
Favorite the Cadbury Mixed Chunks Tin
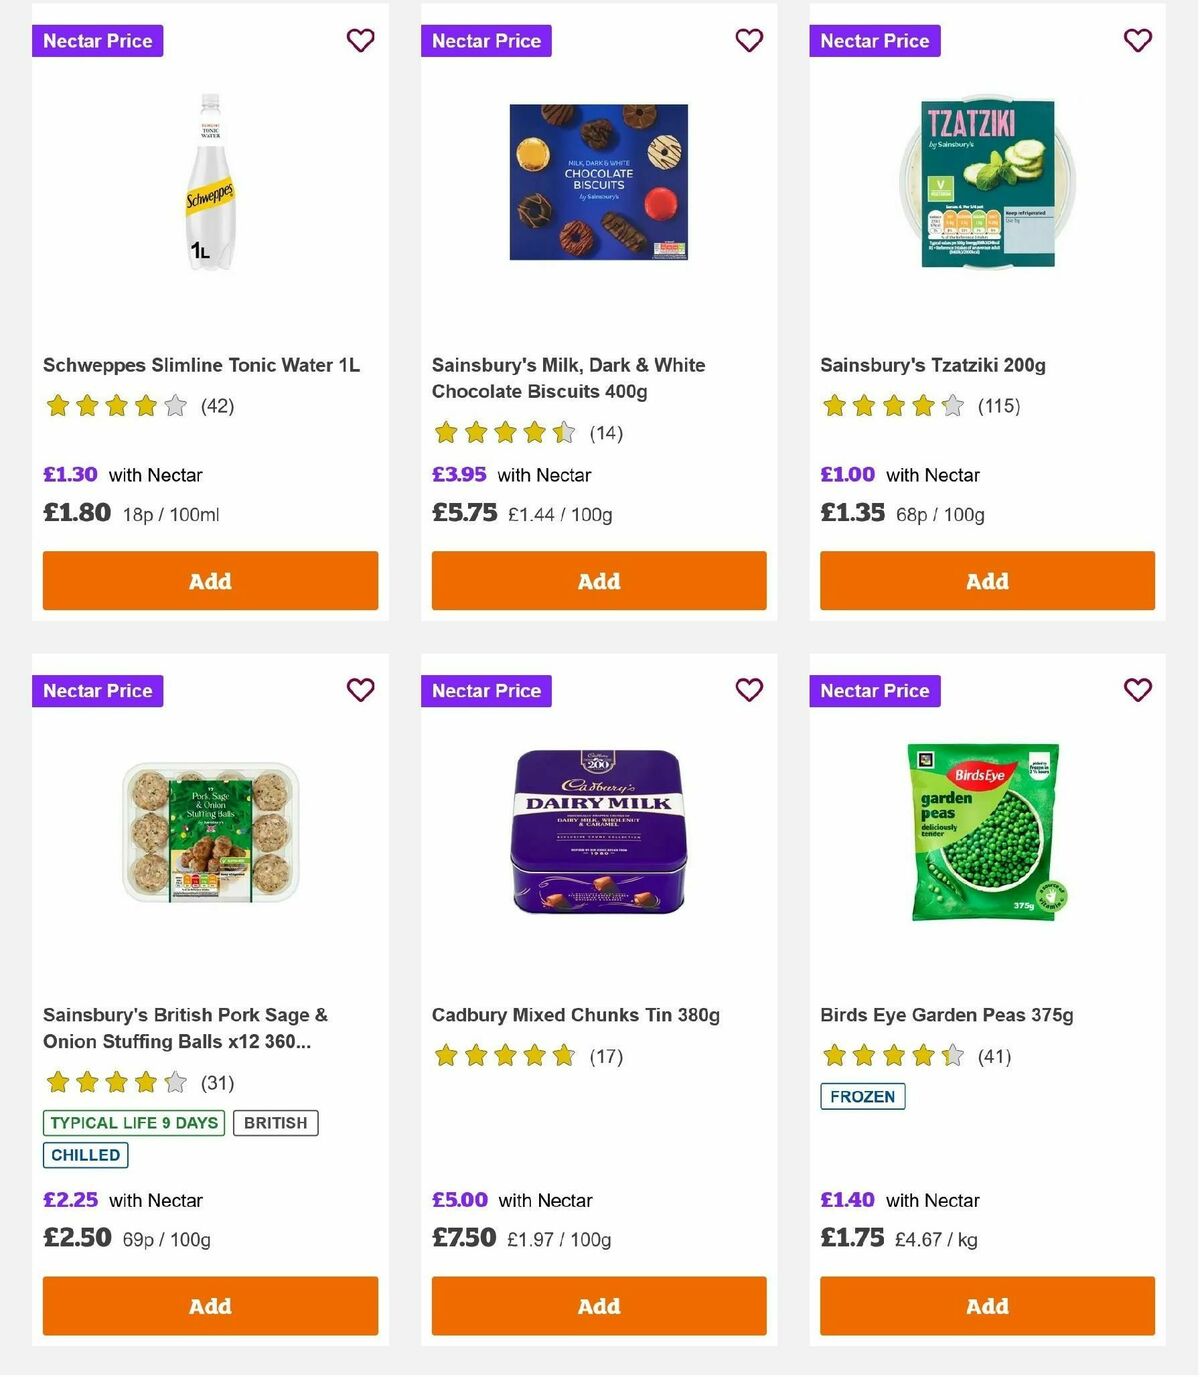point(749,690)
